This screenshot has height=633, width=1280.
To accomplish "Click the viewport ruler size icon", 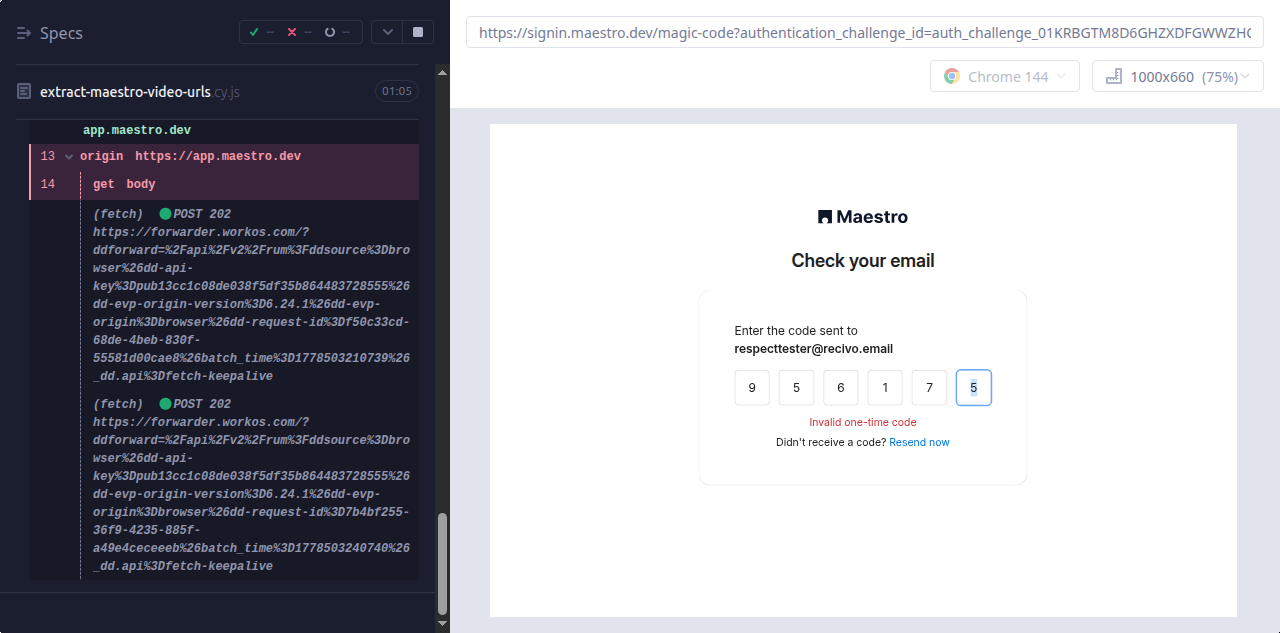I will (x=1114, y=76).
